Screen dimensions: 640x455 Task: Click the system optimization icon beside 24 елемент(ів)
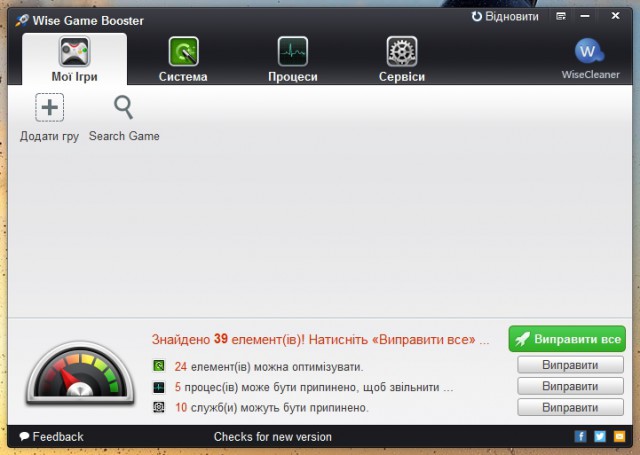pyautogui.click(x=159, y=366)
